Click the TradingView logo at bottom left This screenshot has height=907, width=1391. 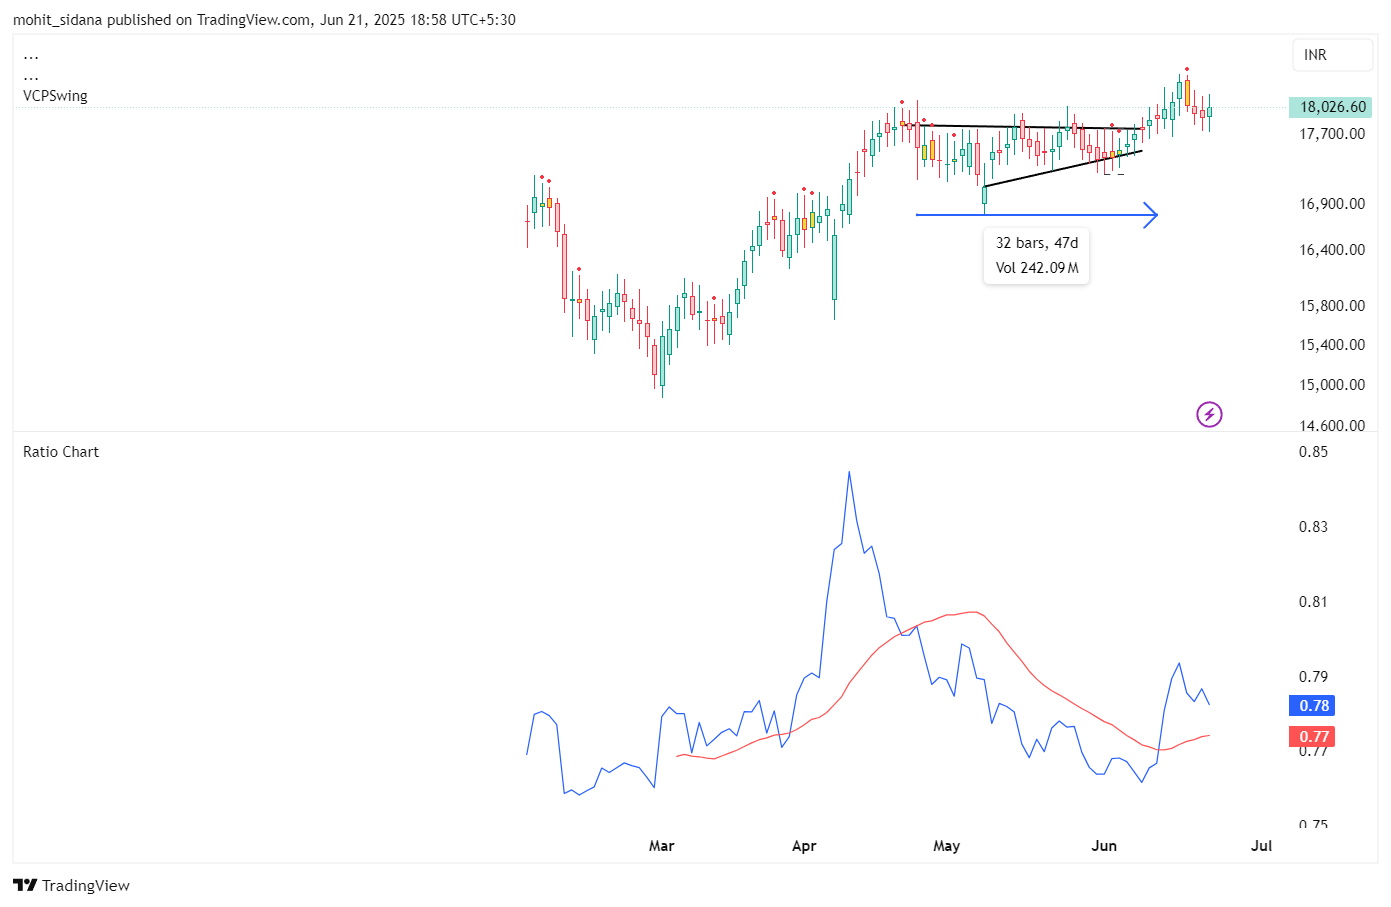coord(71,885)
